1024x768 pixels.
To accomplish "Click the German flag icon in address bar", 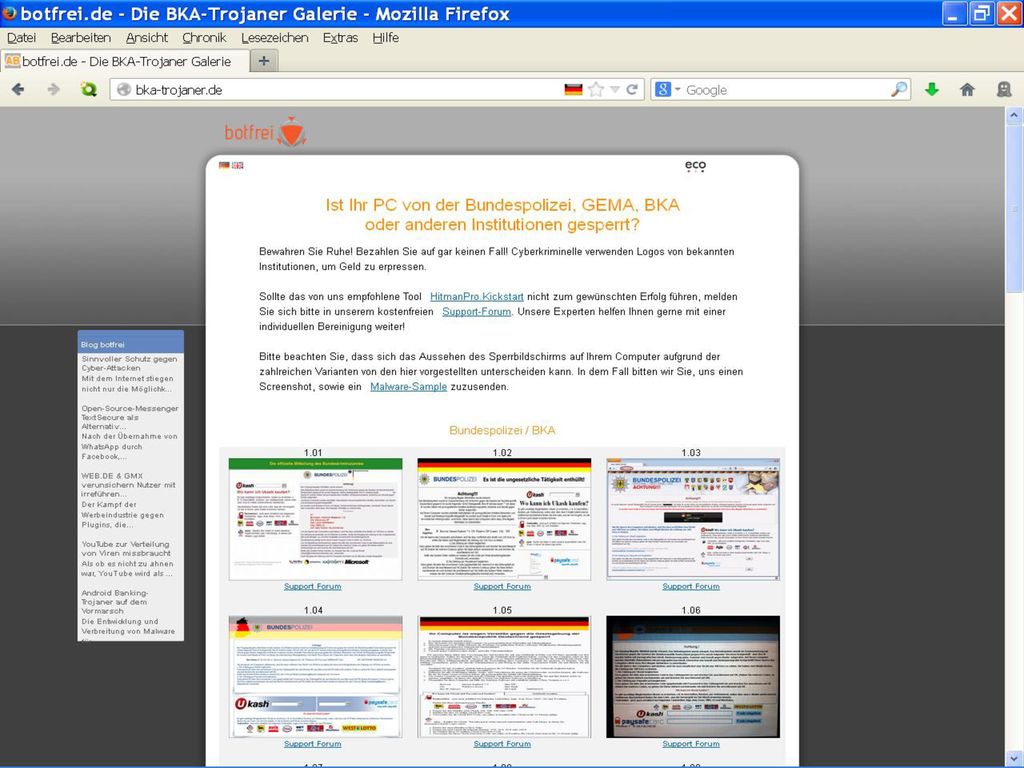I will click(573, 89).
